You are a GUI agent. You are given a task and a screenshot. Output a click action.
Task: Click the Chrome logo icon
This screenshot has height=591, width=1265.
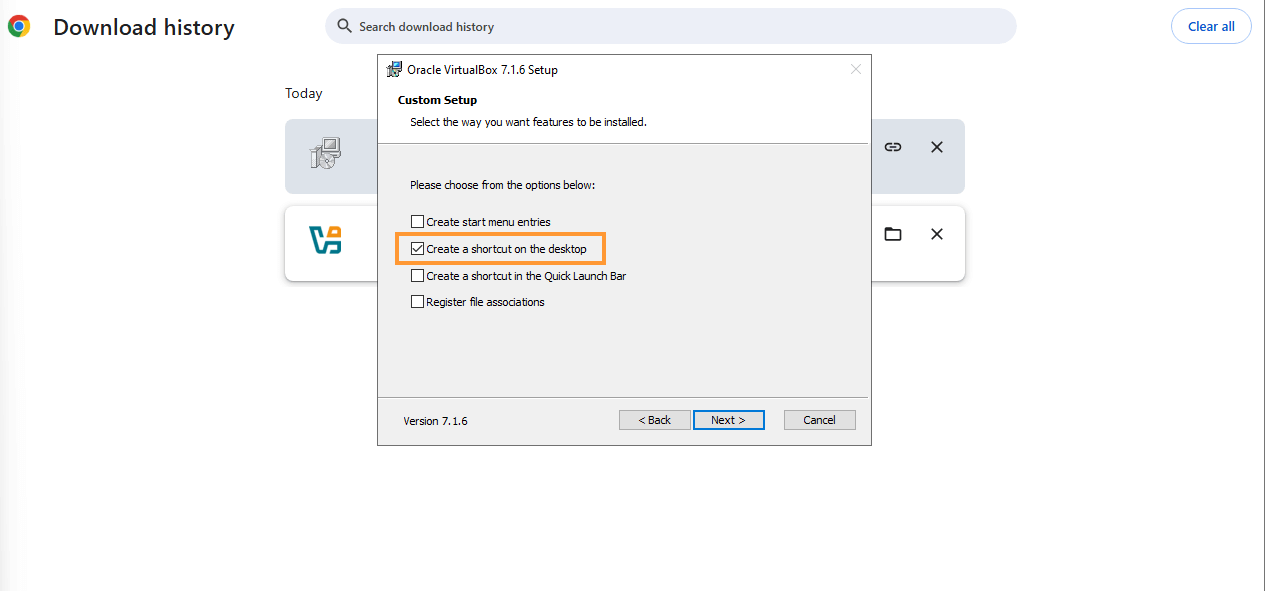click(x=18, y=27)
